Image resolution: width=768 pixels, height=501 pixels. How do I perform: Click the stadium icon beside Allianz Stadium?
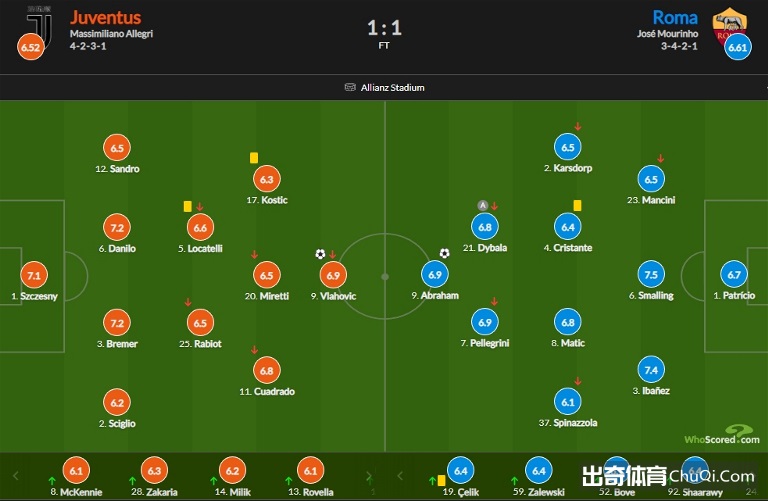(x=350, y=87)
